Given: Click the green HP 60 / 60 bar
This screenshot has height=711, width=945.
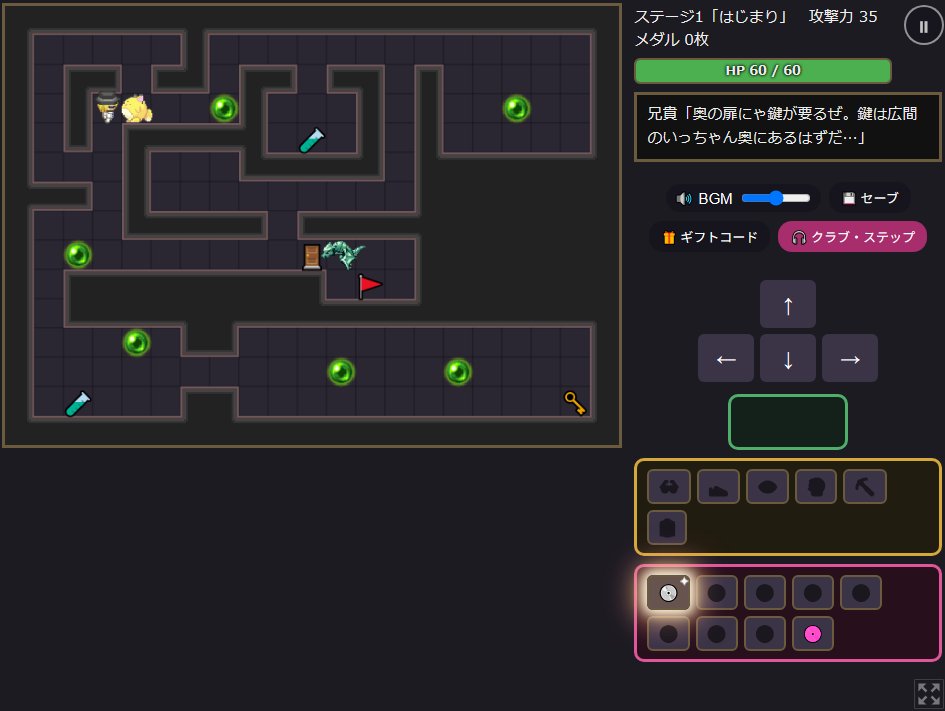Looking at the screenshot, I should (x=762, y=70).
